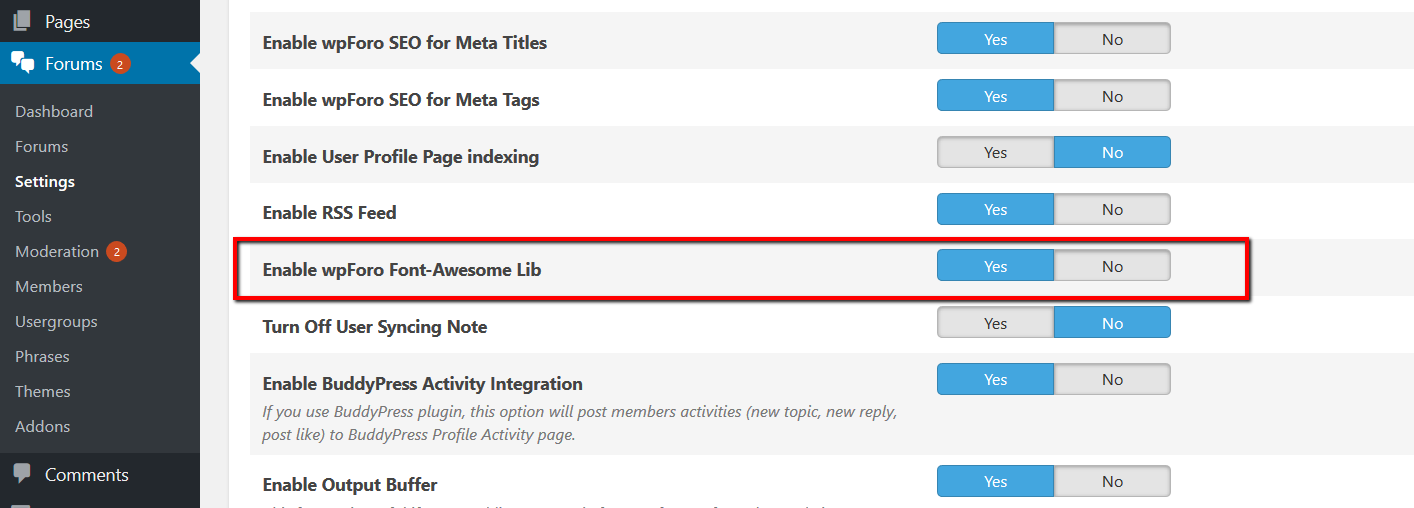Image resolution: width=1414 pixels, height=508 pixels.
Task: Set wpForo SEO for Meta Titles to No
Action: (1112, 40)
